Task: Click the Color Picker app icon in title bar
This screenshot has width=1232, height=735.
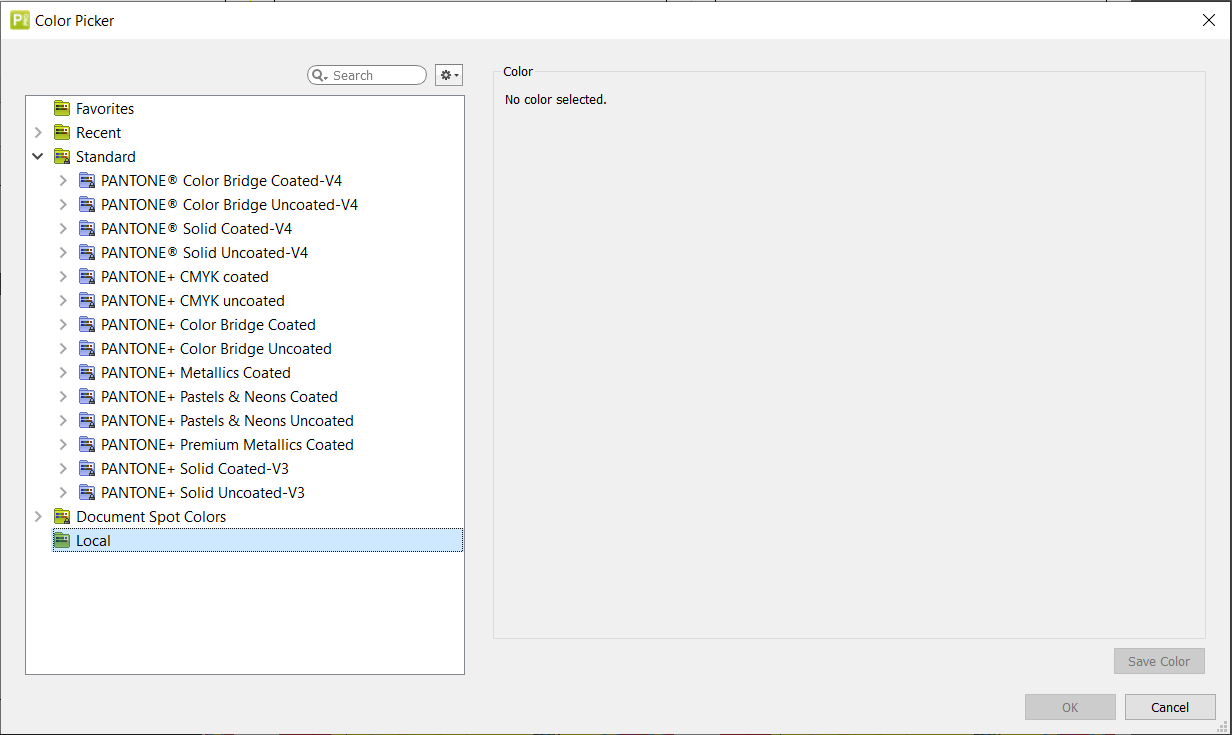Action: [19, 20]
